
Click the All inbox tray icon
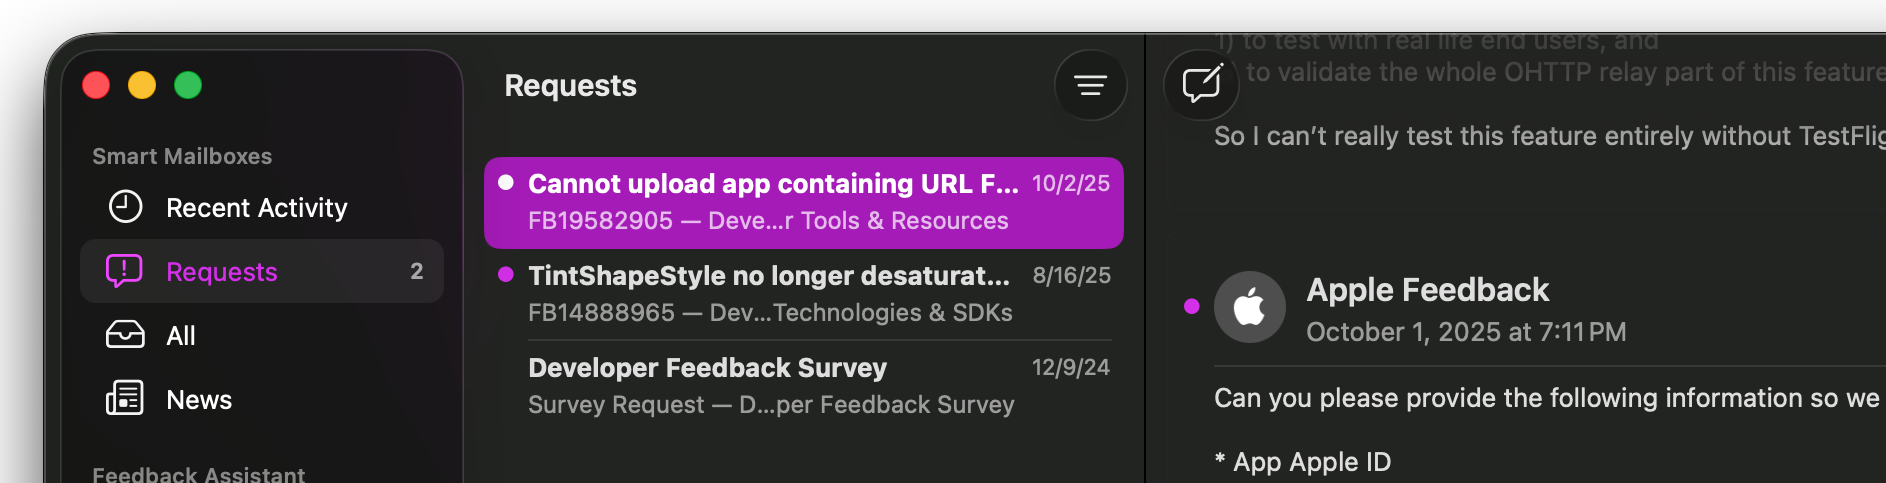click(125, 335)
